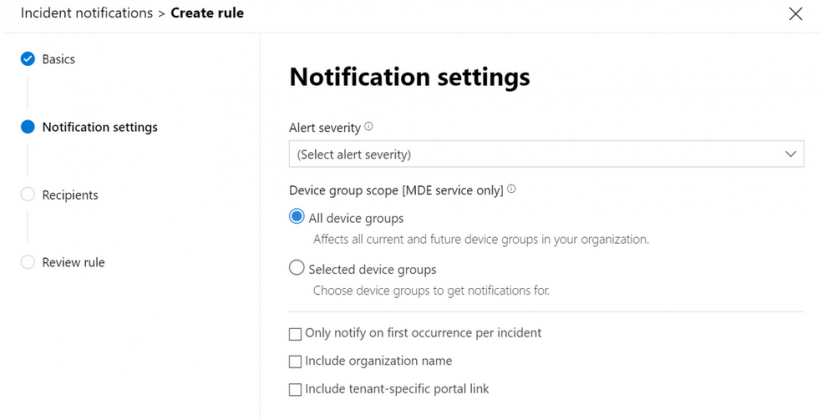Click the Device group scope info icon

pyautogui.click(x=512, y=189)
